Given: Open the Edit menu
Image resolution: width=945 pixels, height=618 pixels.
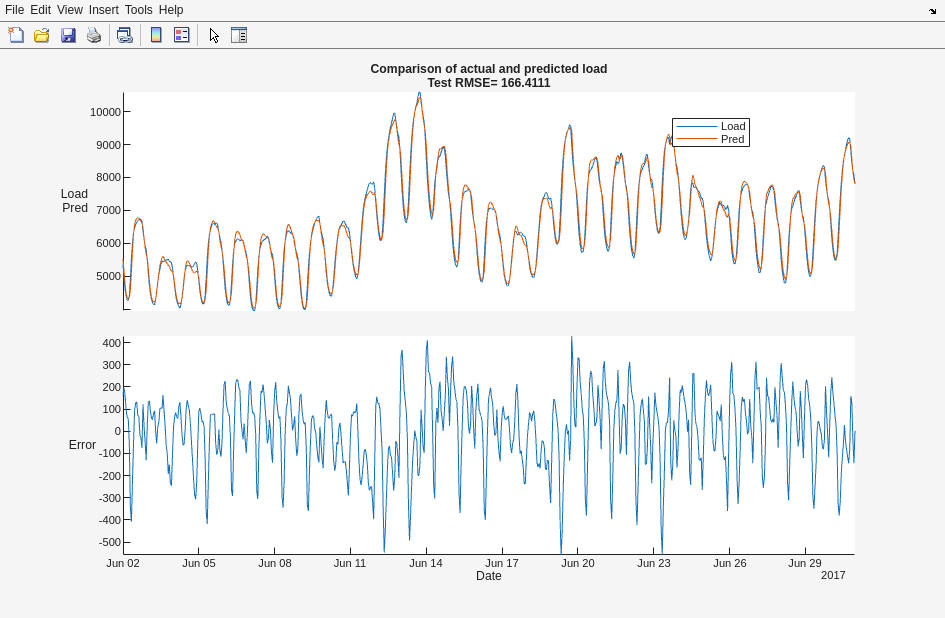Looking at the screenshot, I should pyautogui.click(x=41, y=10).
